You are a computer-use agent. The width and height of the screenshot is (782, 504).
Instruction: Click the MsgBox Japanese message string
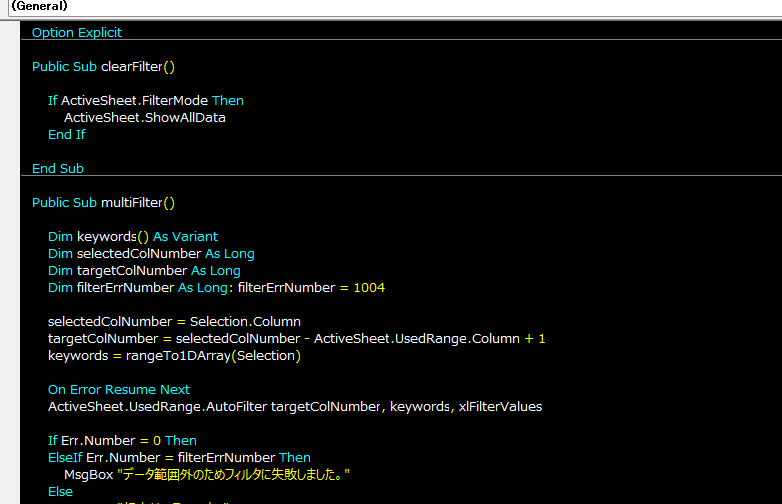pyautogui.click(x=233, y=475)
